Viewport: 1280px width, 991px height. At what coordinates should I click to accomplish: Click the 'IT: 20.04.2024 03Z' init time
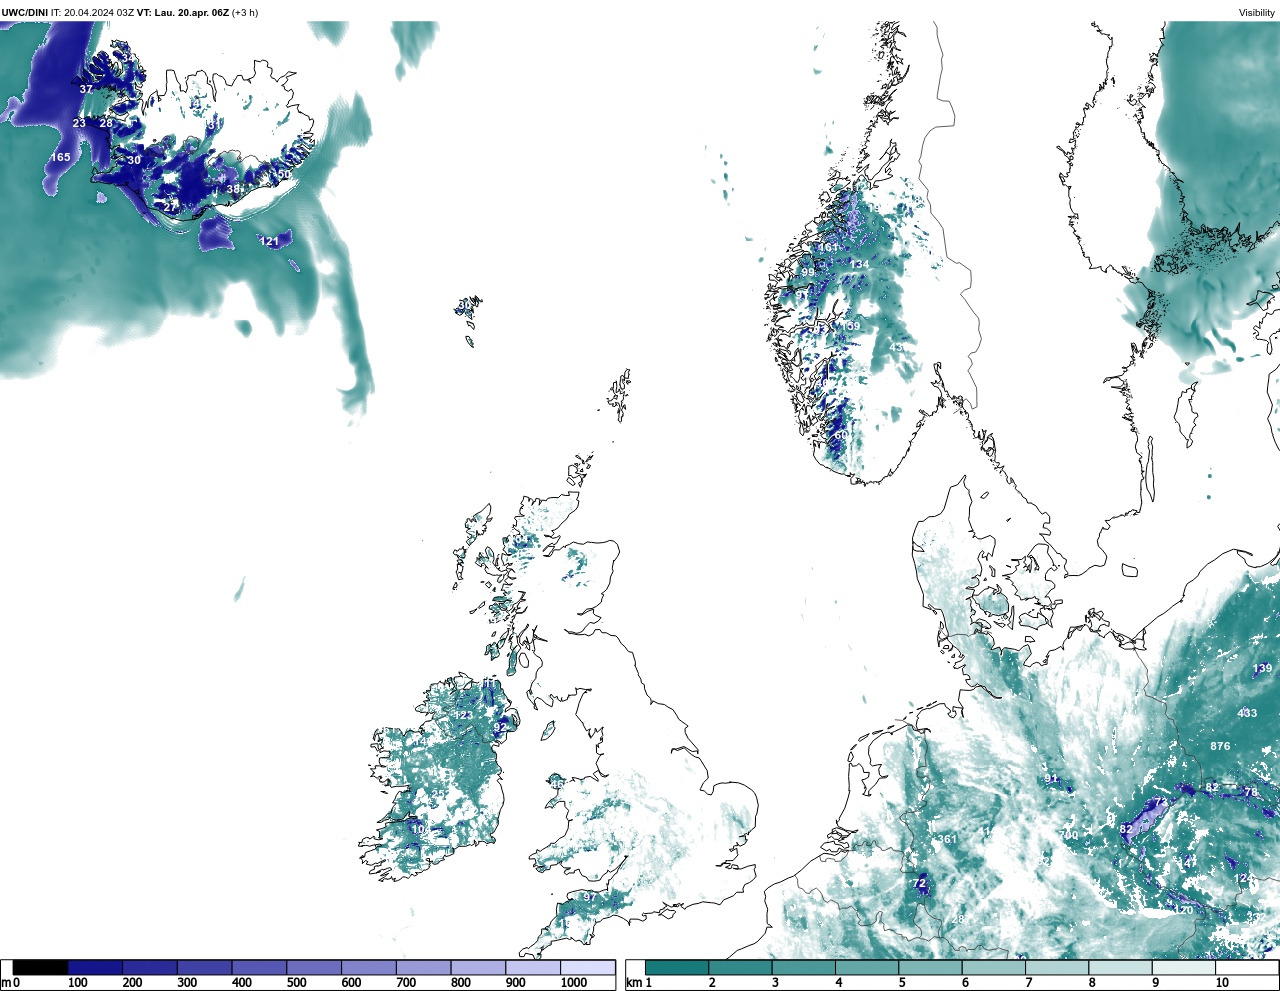tap(93, 12)
